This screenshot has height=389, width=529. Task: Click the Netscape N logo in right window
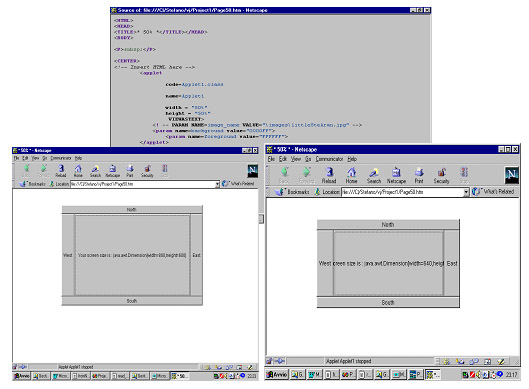511,175
